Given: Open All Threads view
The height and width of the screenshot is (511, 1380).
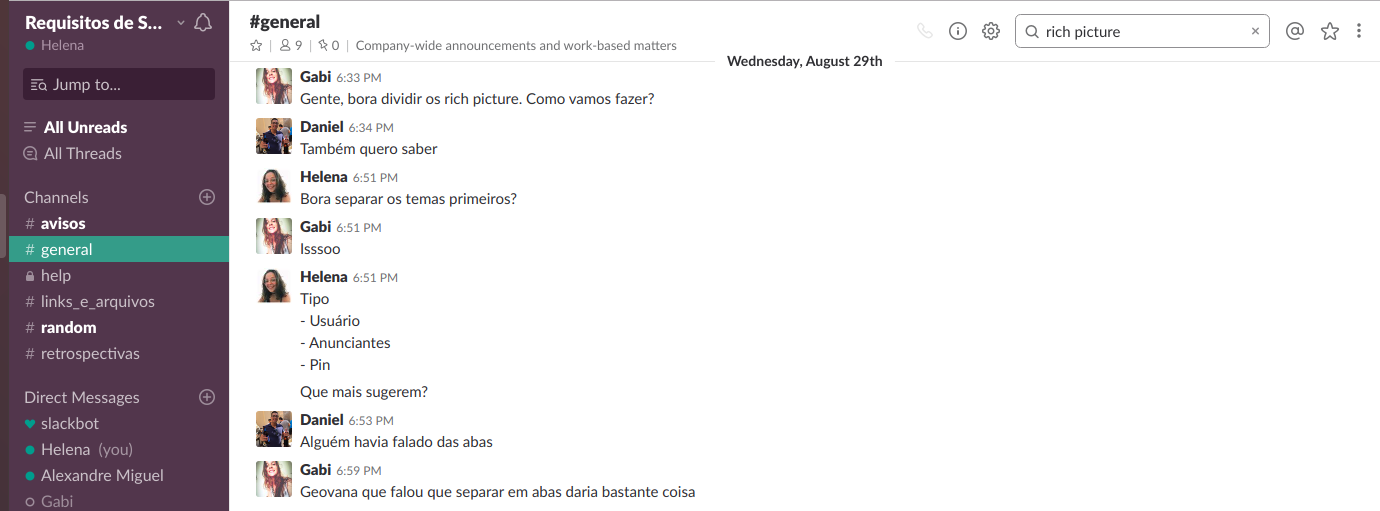Looking at the screenshot, I should point(83,153).
